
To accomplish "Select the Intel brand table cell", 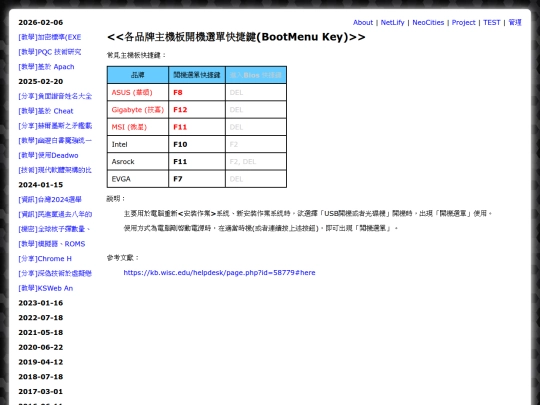I will point(138,144).
